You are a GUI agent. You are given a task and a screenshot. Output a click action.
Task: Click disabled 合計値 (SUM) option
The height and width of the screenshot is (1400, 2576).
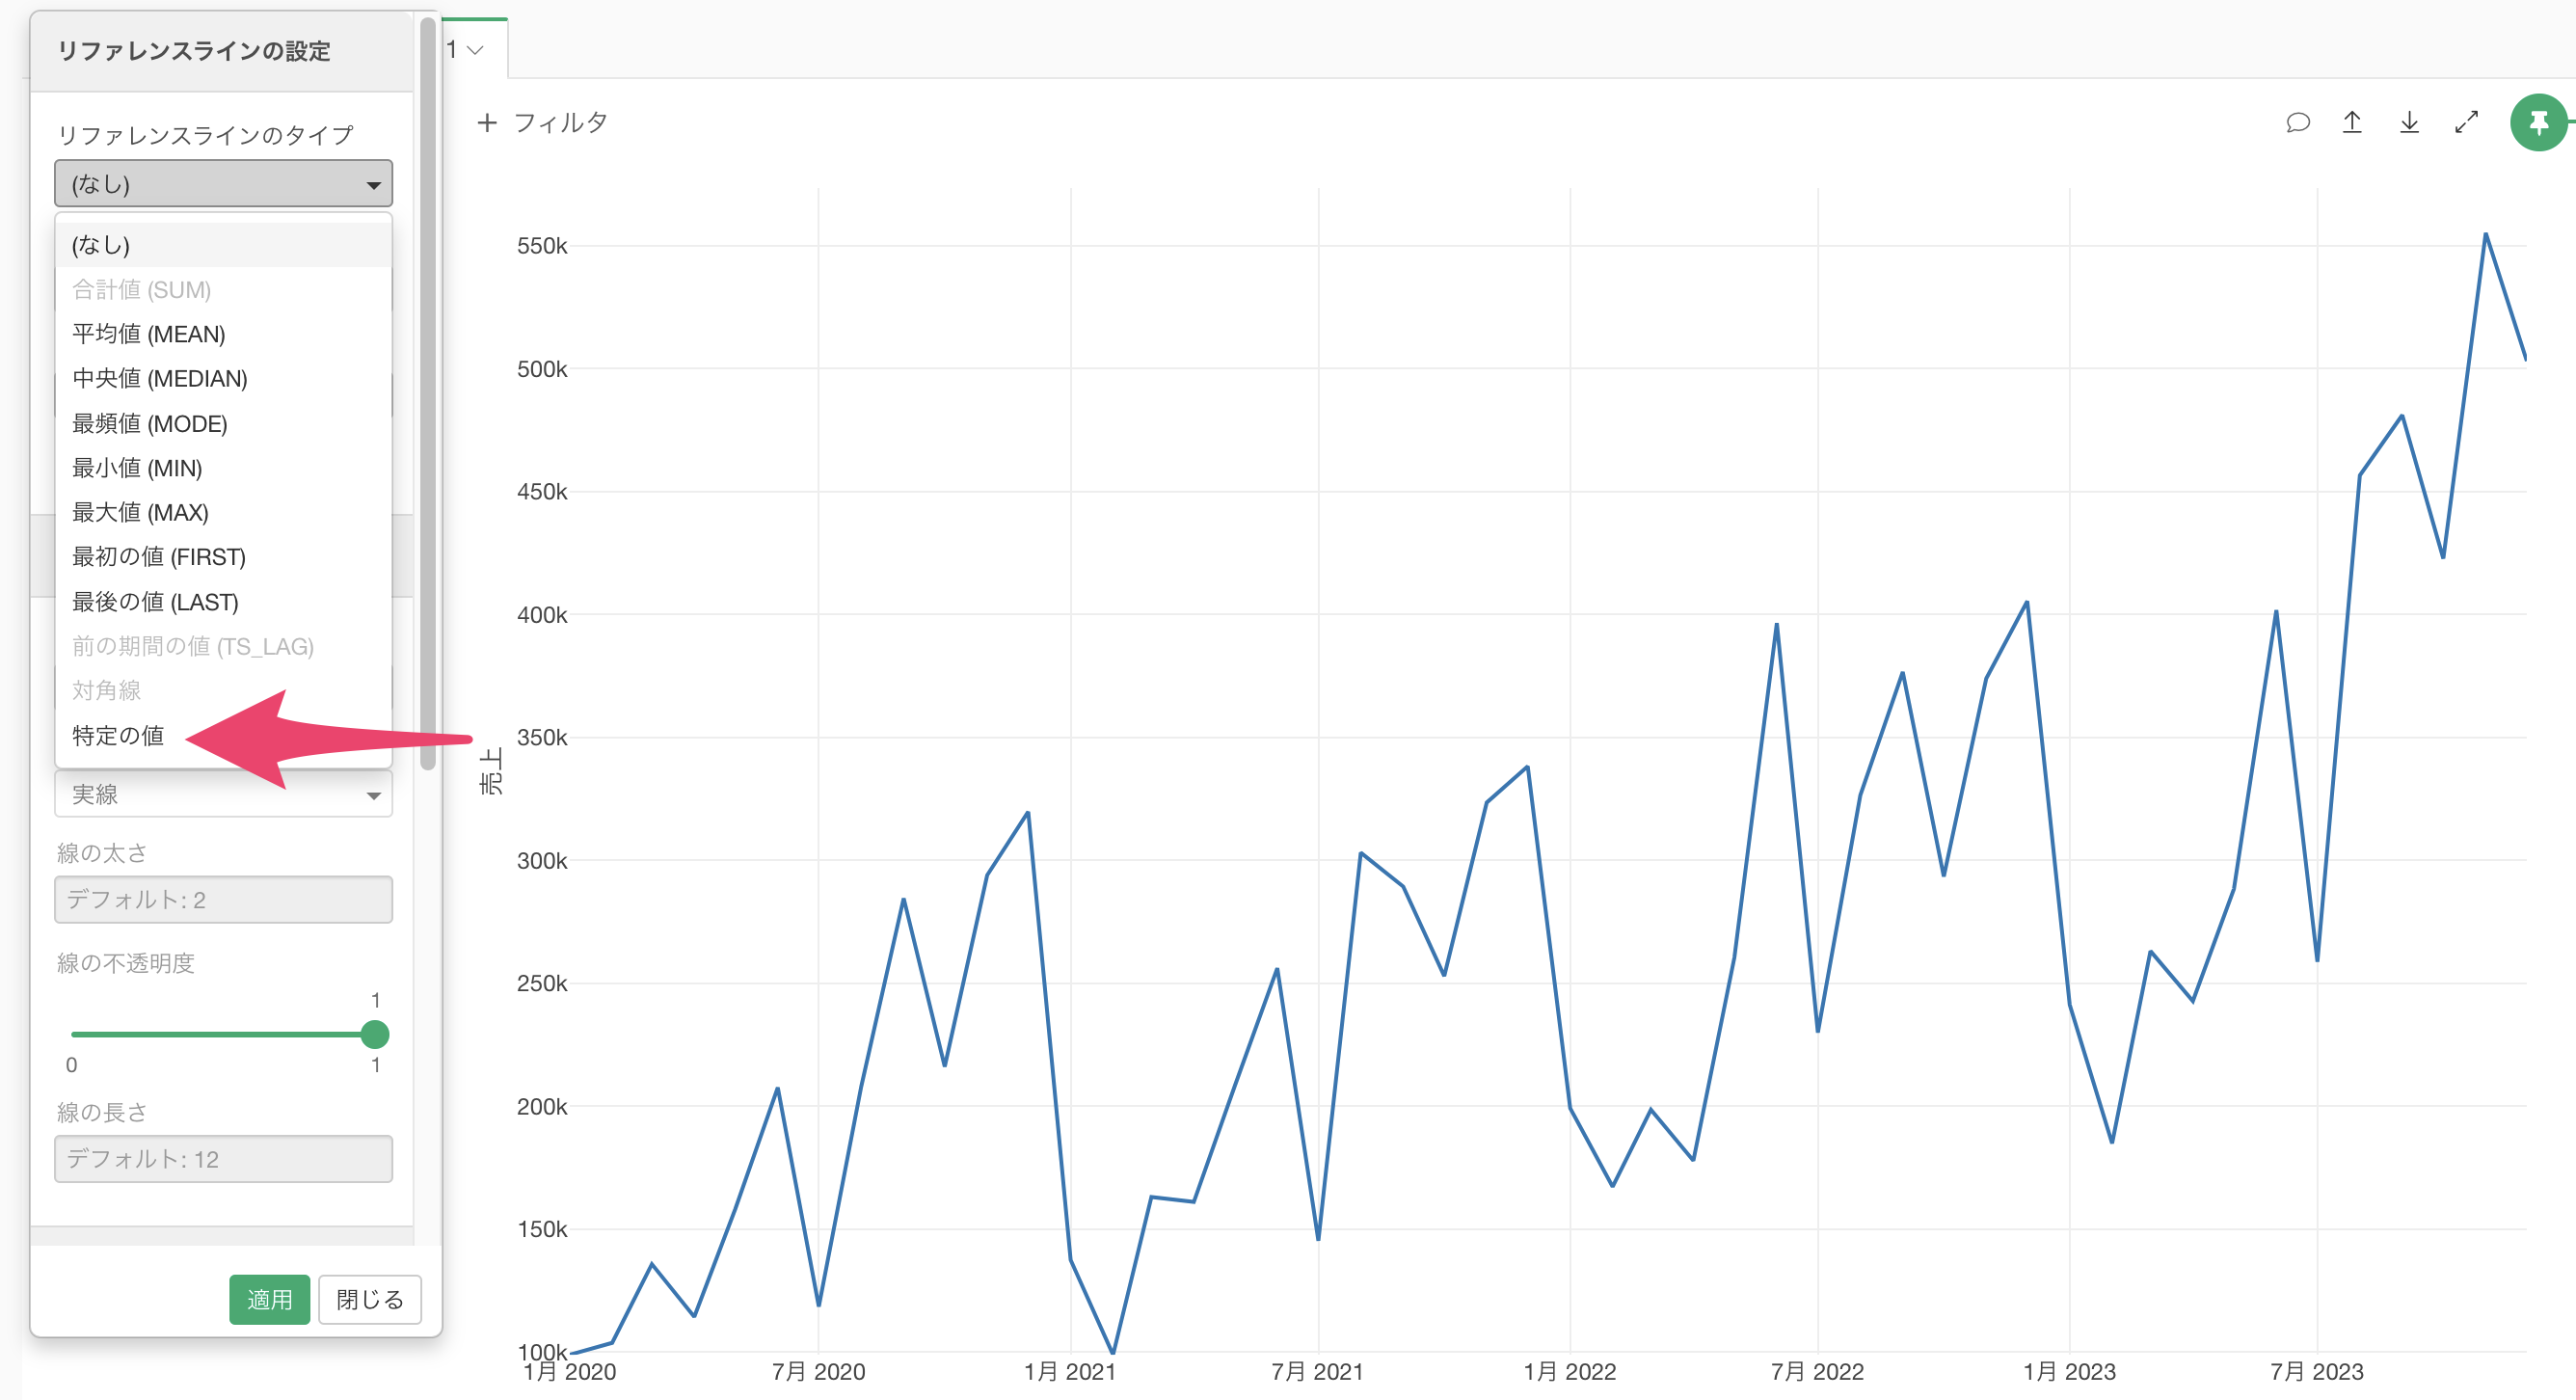tap(223, 290)
